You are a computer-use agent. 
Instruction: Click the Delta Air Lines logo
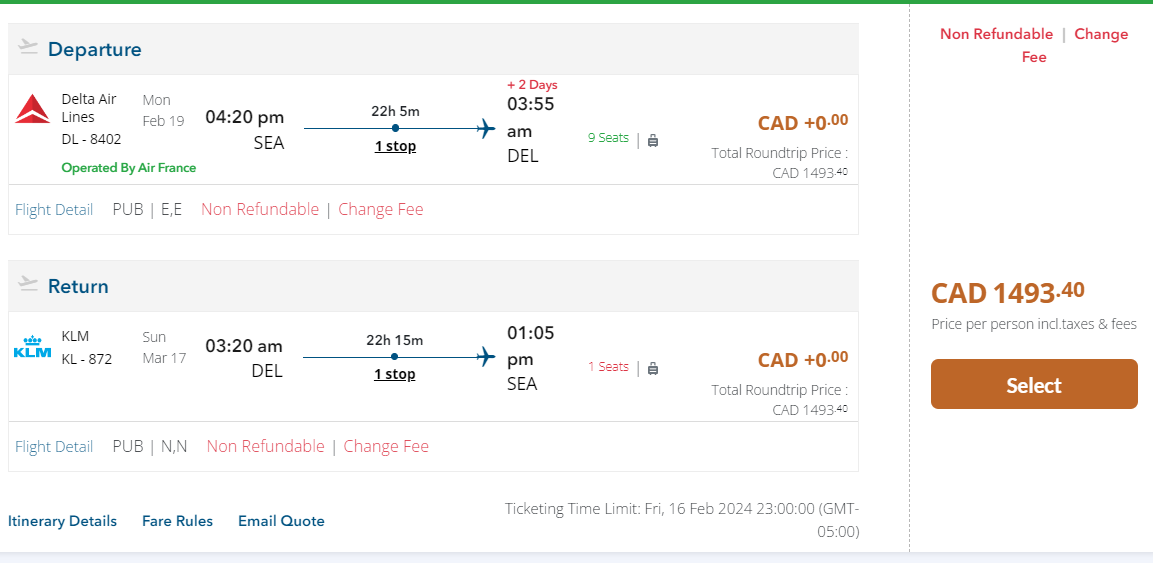(x=33, y=109)
